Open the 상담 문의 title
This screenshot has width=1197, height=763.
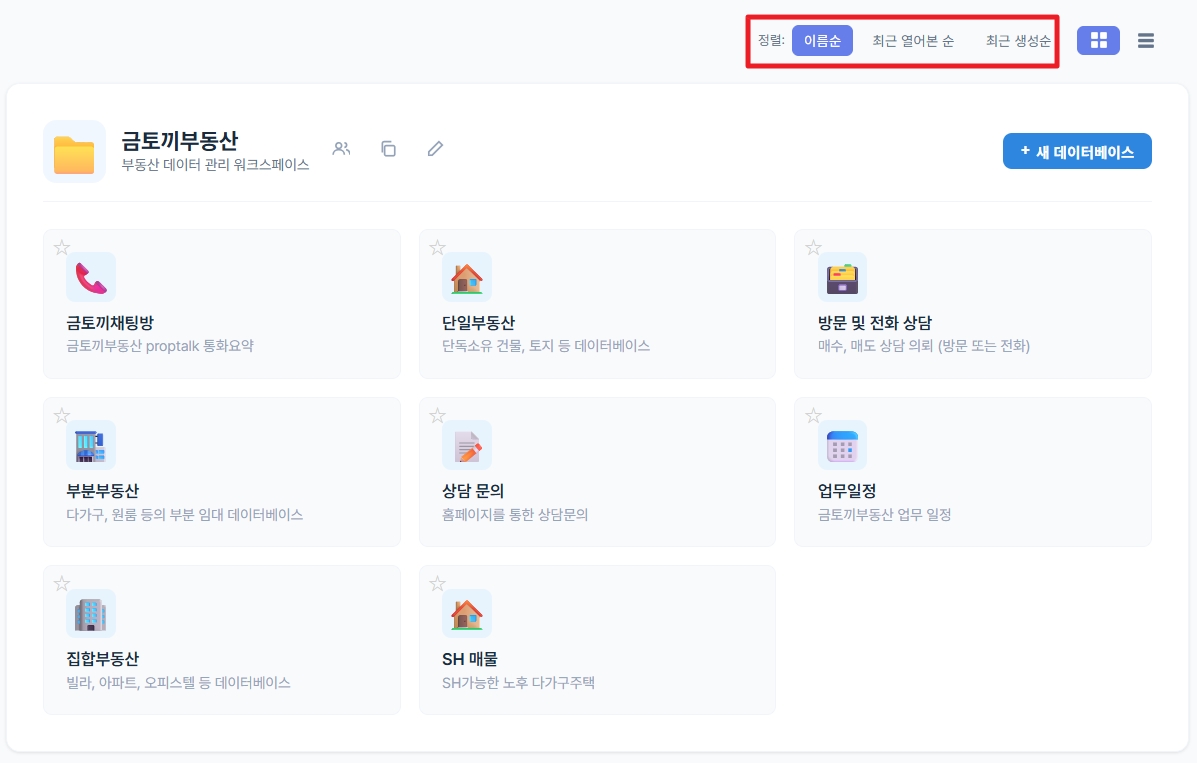coord(473,491)
